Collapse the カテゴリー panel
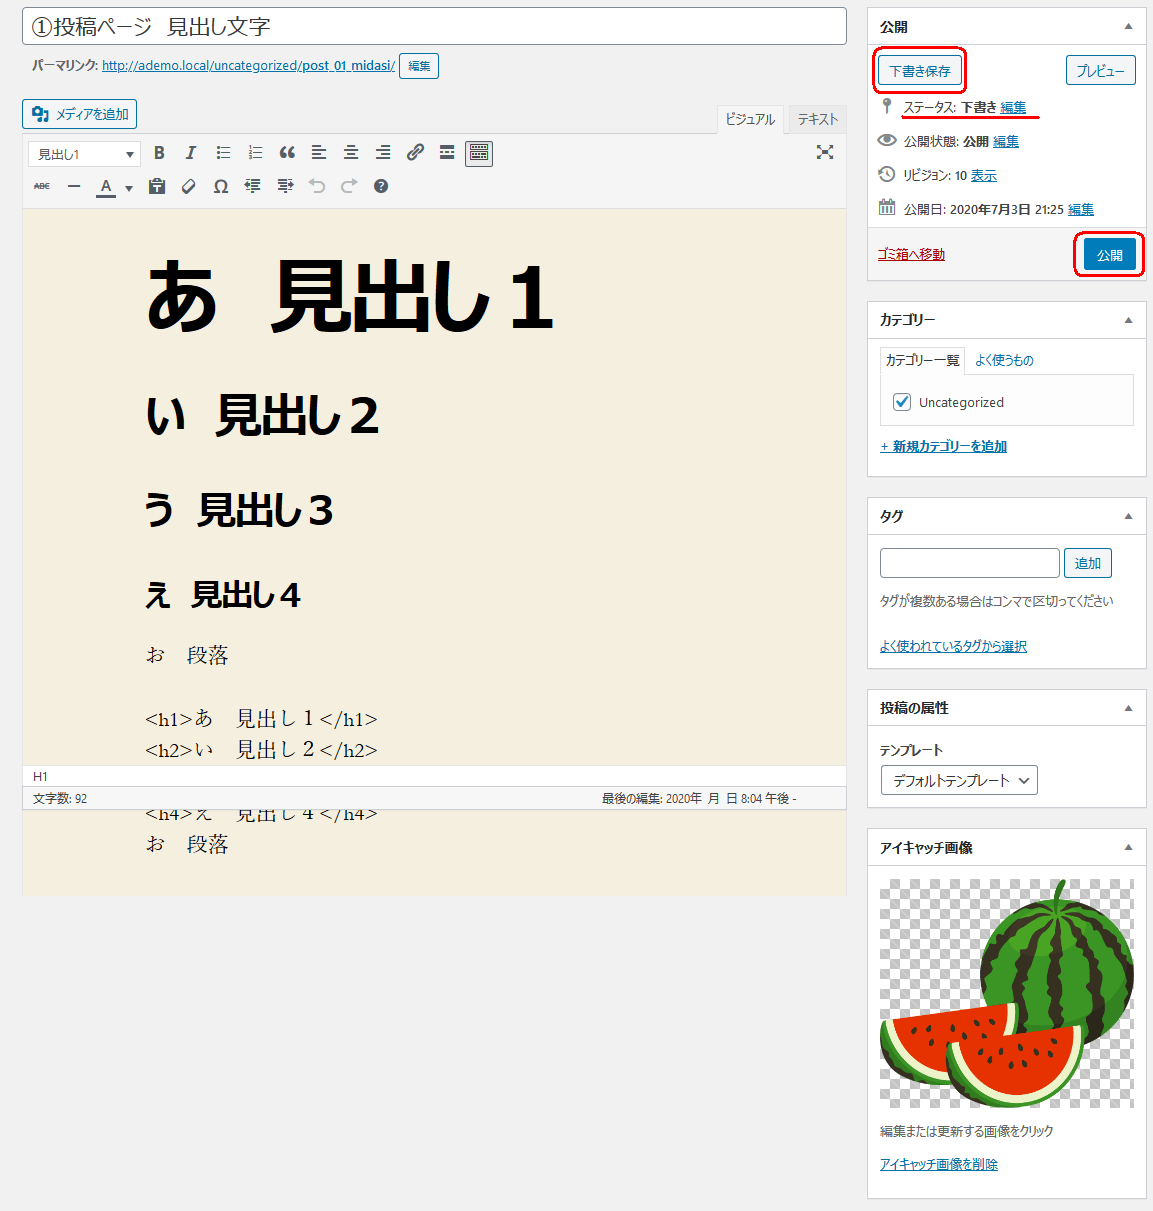 (x=1128, y=320)
